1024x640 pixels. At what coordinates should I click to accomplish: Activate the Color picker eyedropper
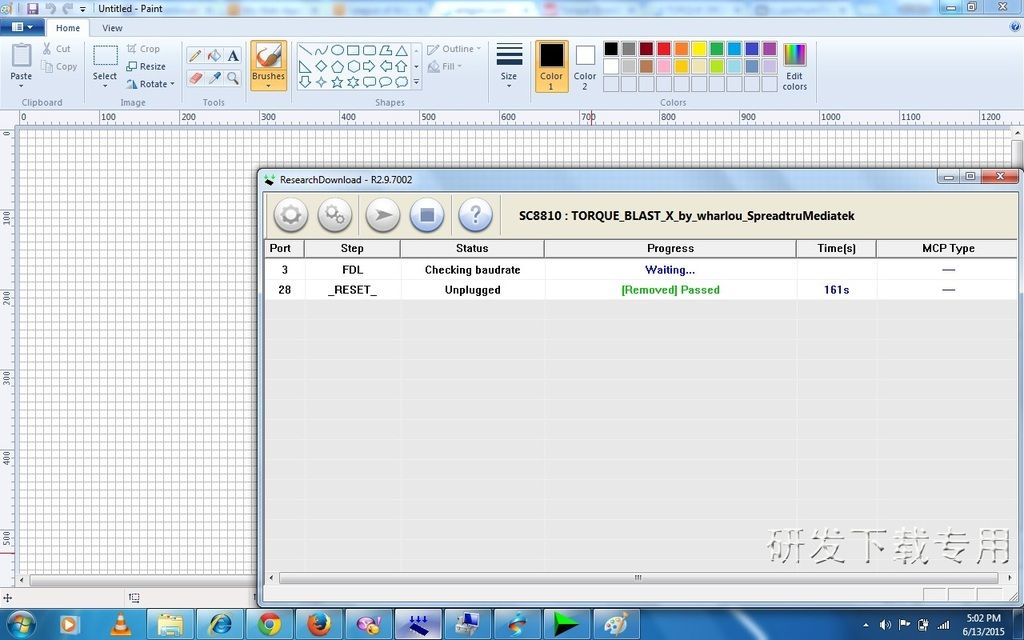pos(214,78)
